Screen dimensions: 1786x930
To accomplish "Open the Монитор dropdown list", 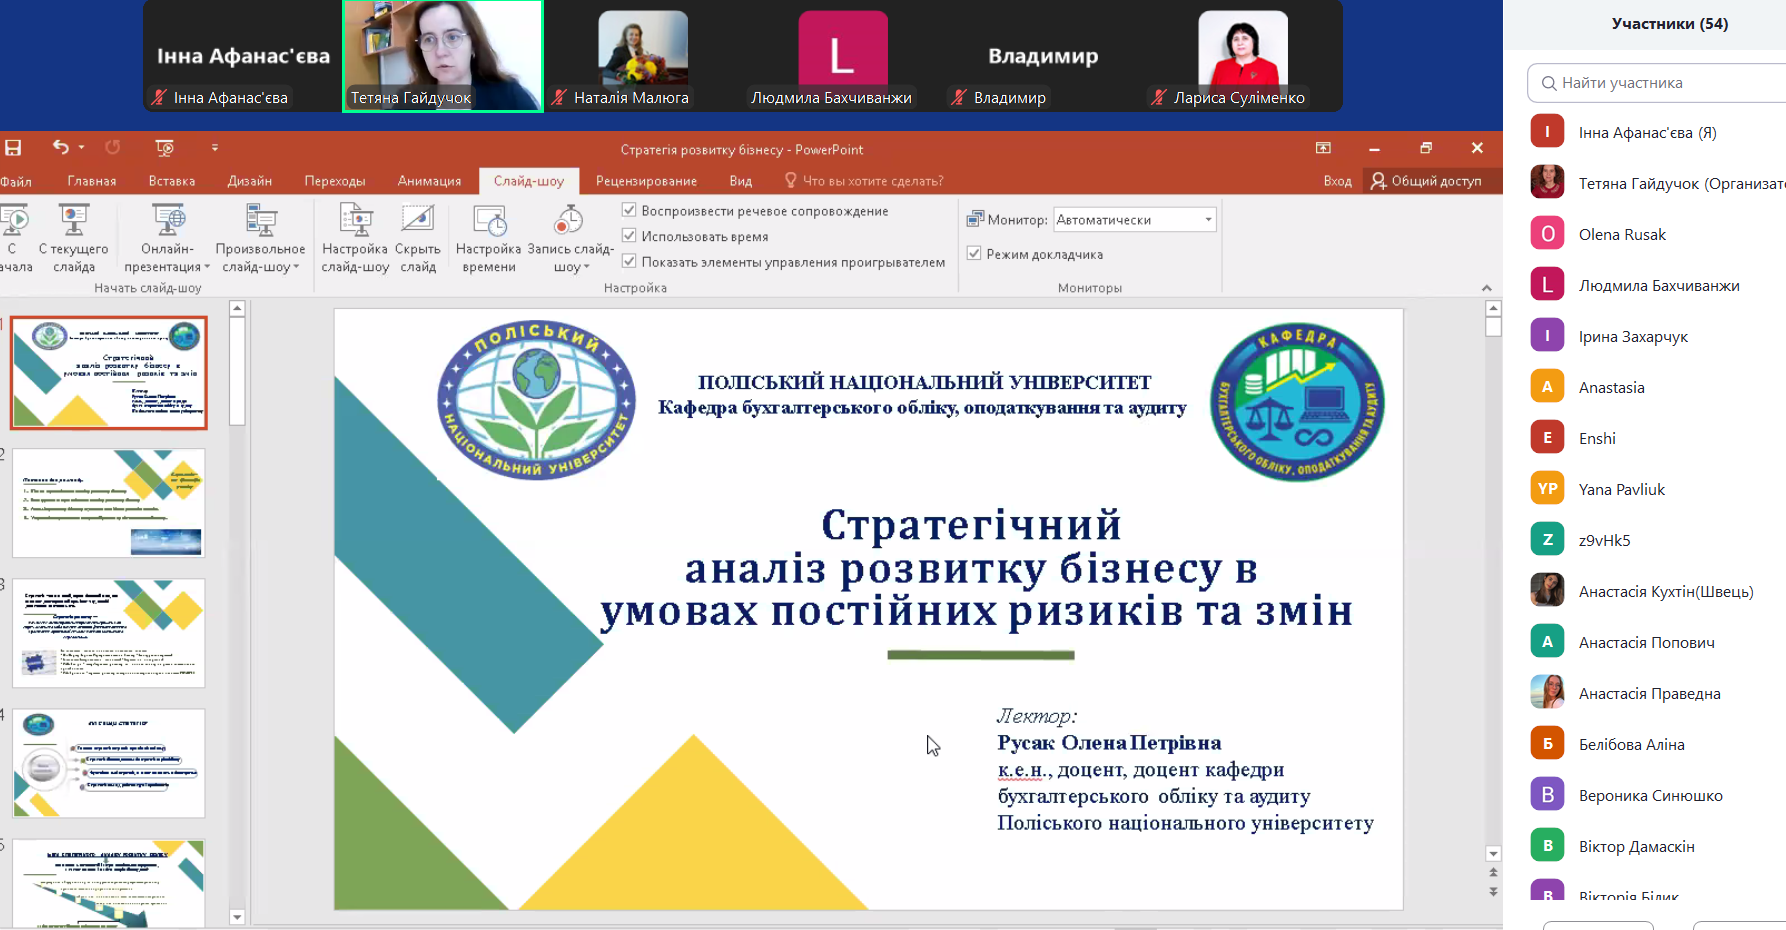I will pyautogui.click(x=1208, y=220).
